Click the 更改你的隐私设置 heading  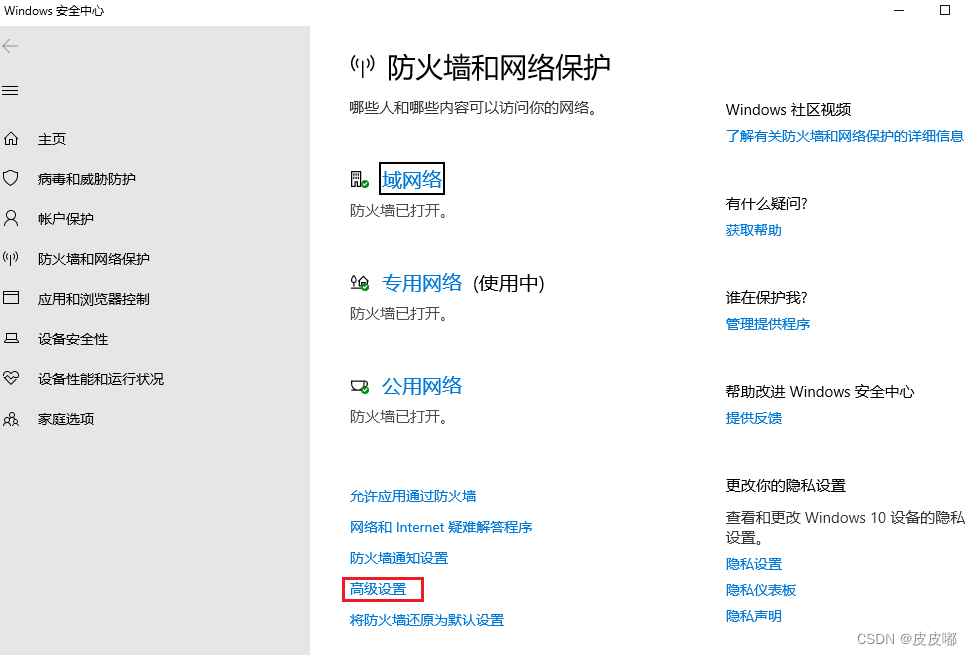click(785, 485)
